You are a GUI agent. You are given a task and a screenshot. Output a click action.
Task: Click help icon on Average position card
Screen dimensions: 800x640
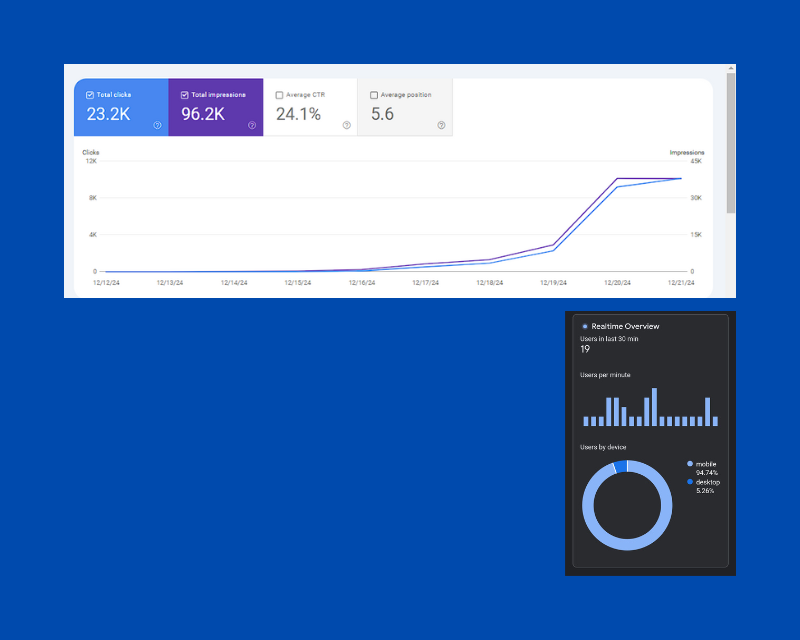point(441,125)
